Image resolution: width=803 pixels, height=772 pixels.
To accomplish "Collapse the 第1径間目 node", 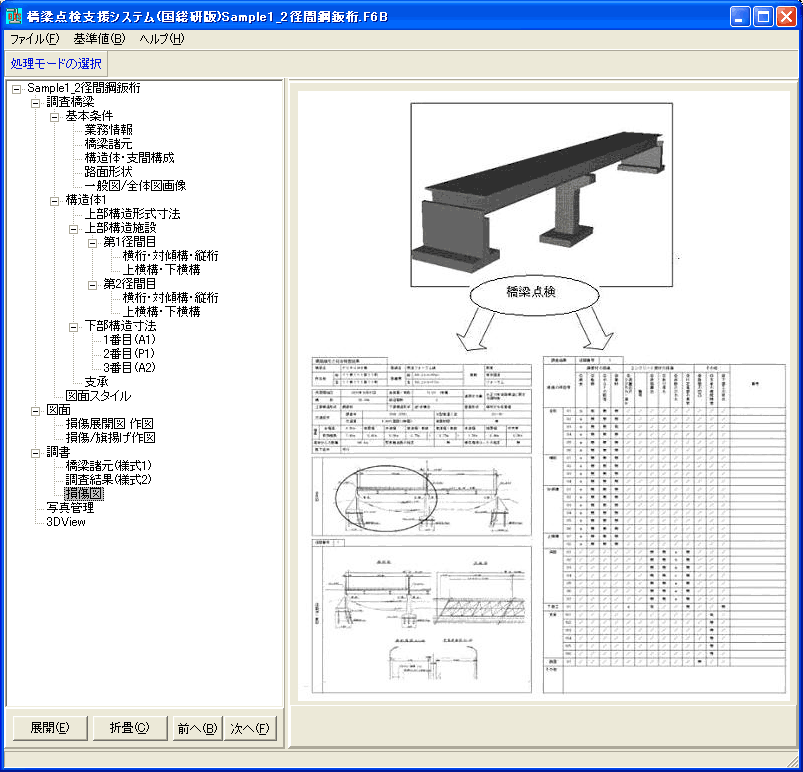I will pyautogui.click(x=92, y=243).
